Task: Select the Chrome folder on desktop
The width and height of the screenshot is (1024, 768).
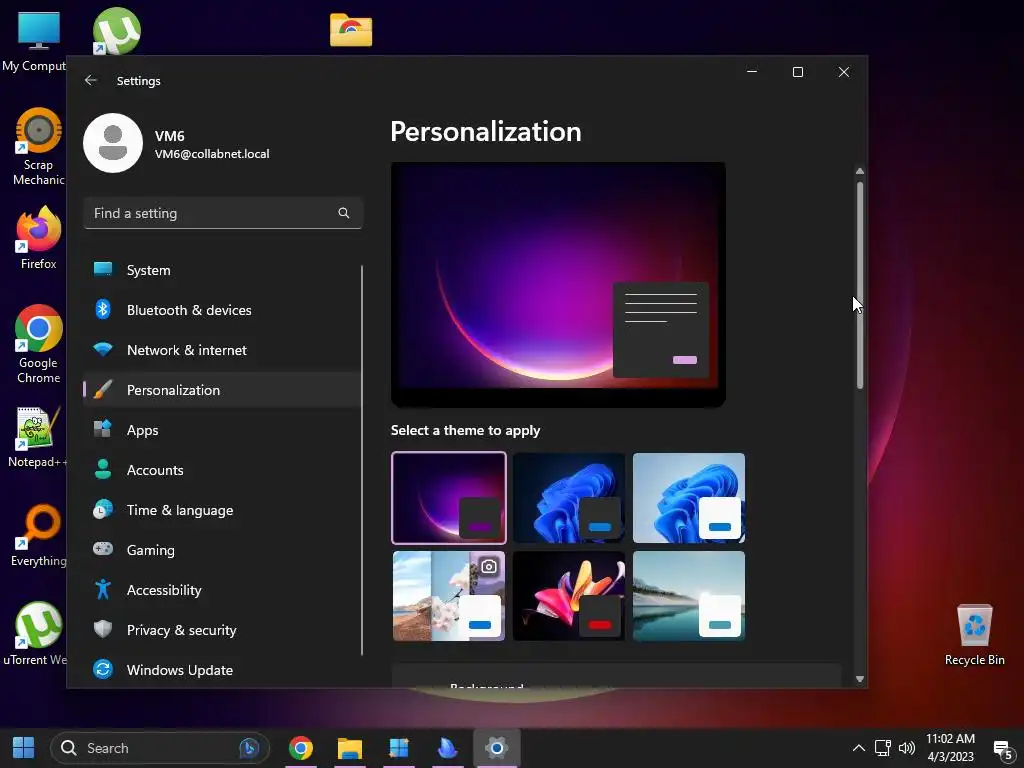Action: coord(351,30)
